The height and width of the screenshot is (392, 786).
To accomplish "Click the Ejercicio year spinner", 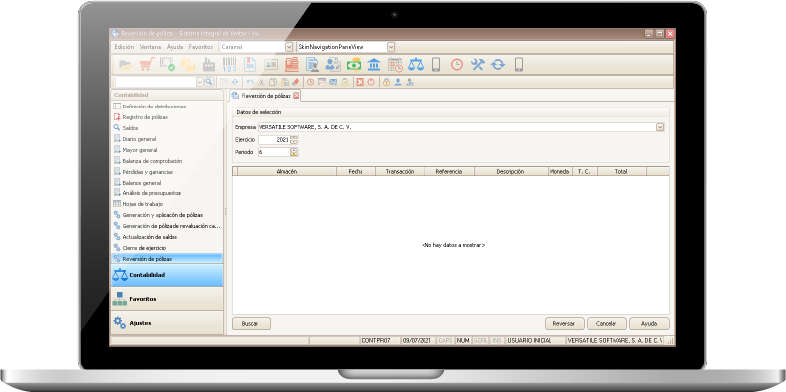I will [294, 140].
